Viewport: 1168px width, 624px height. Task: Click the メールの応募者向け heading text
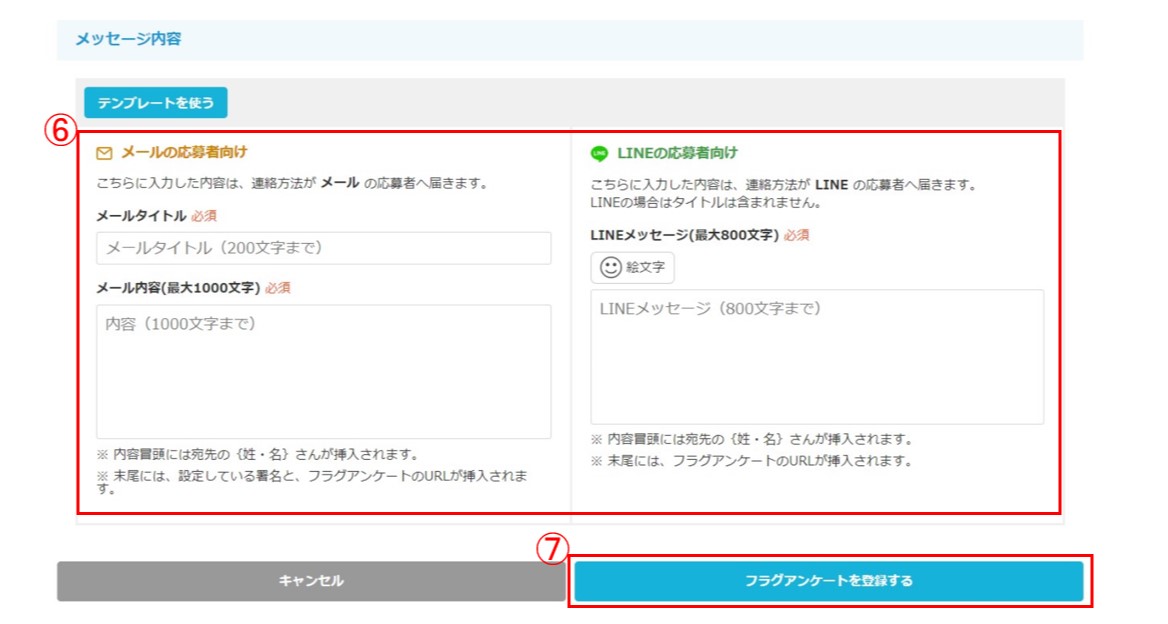[x=184, y=153]
